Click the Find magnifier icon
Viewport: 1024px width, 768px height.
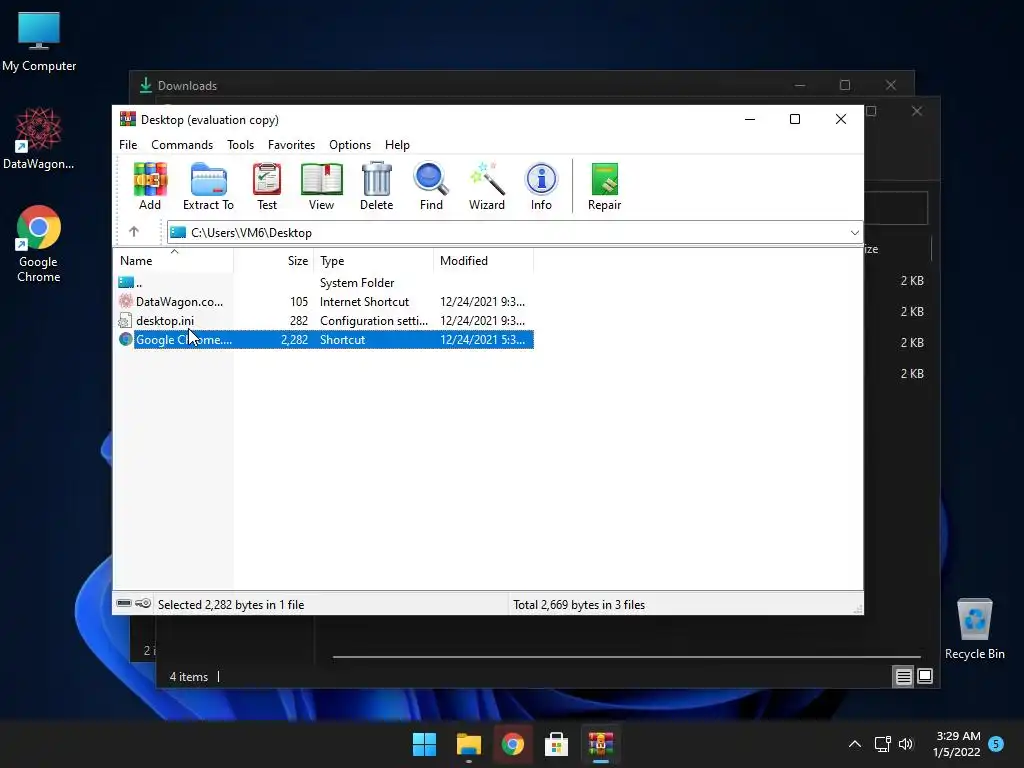(x=431, y=180)
